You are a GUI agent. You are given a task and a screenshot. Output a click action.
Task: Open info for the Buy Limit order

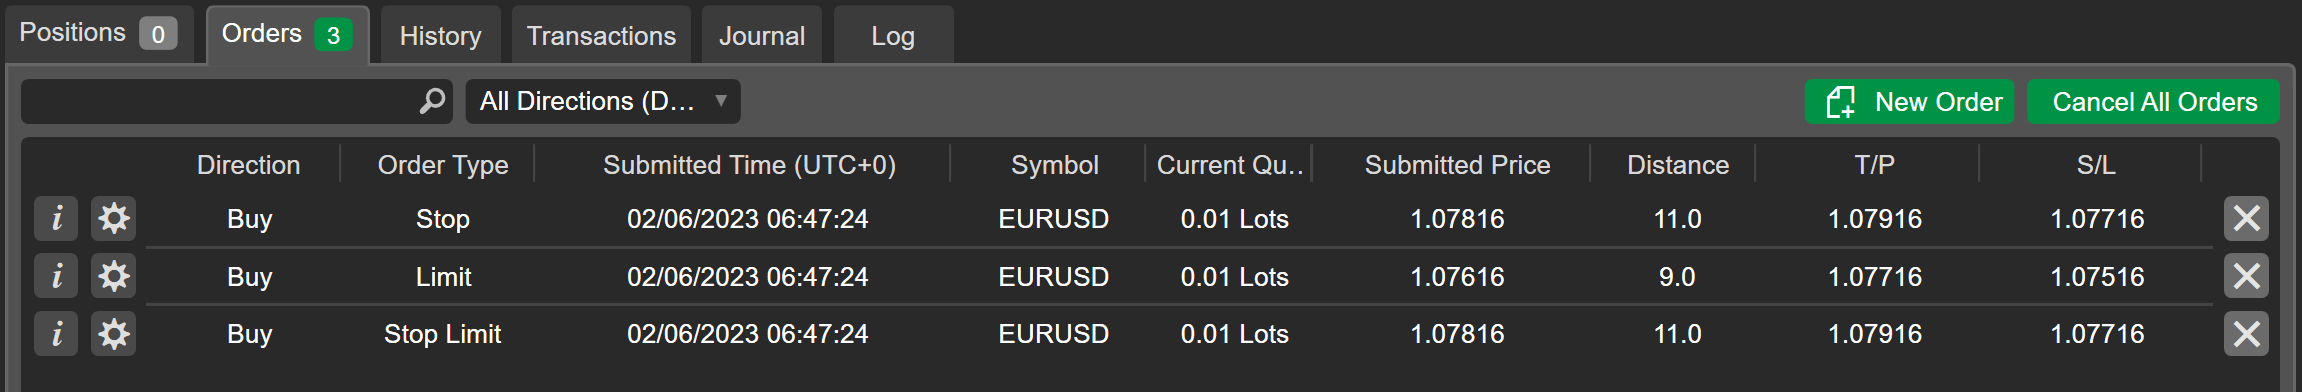[56, 276]
